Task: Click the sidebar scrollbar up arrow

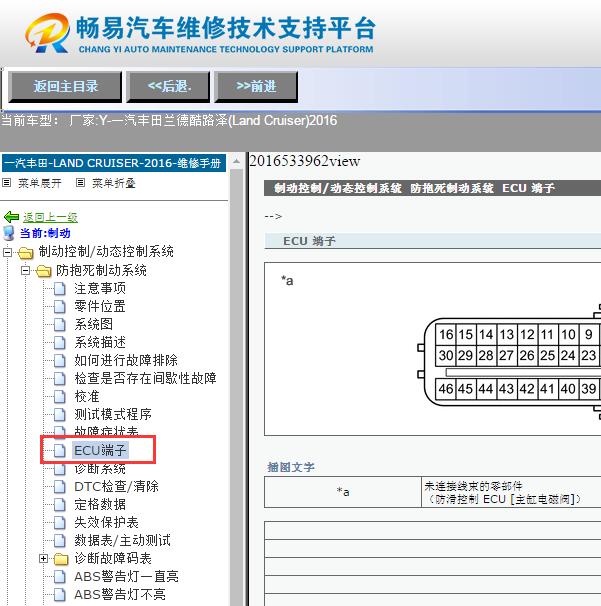Action: [237, 162]
